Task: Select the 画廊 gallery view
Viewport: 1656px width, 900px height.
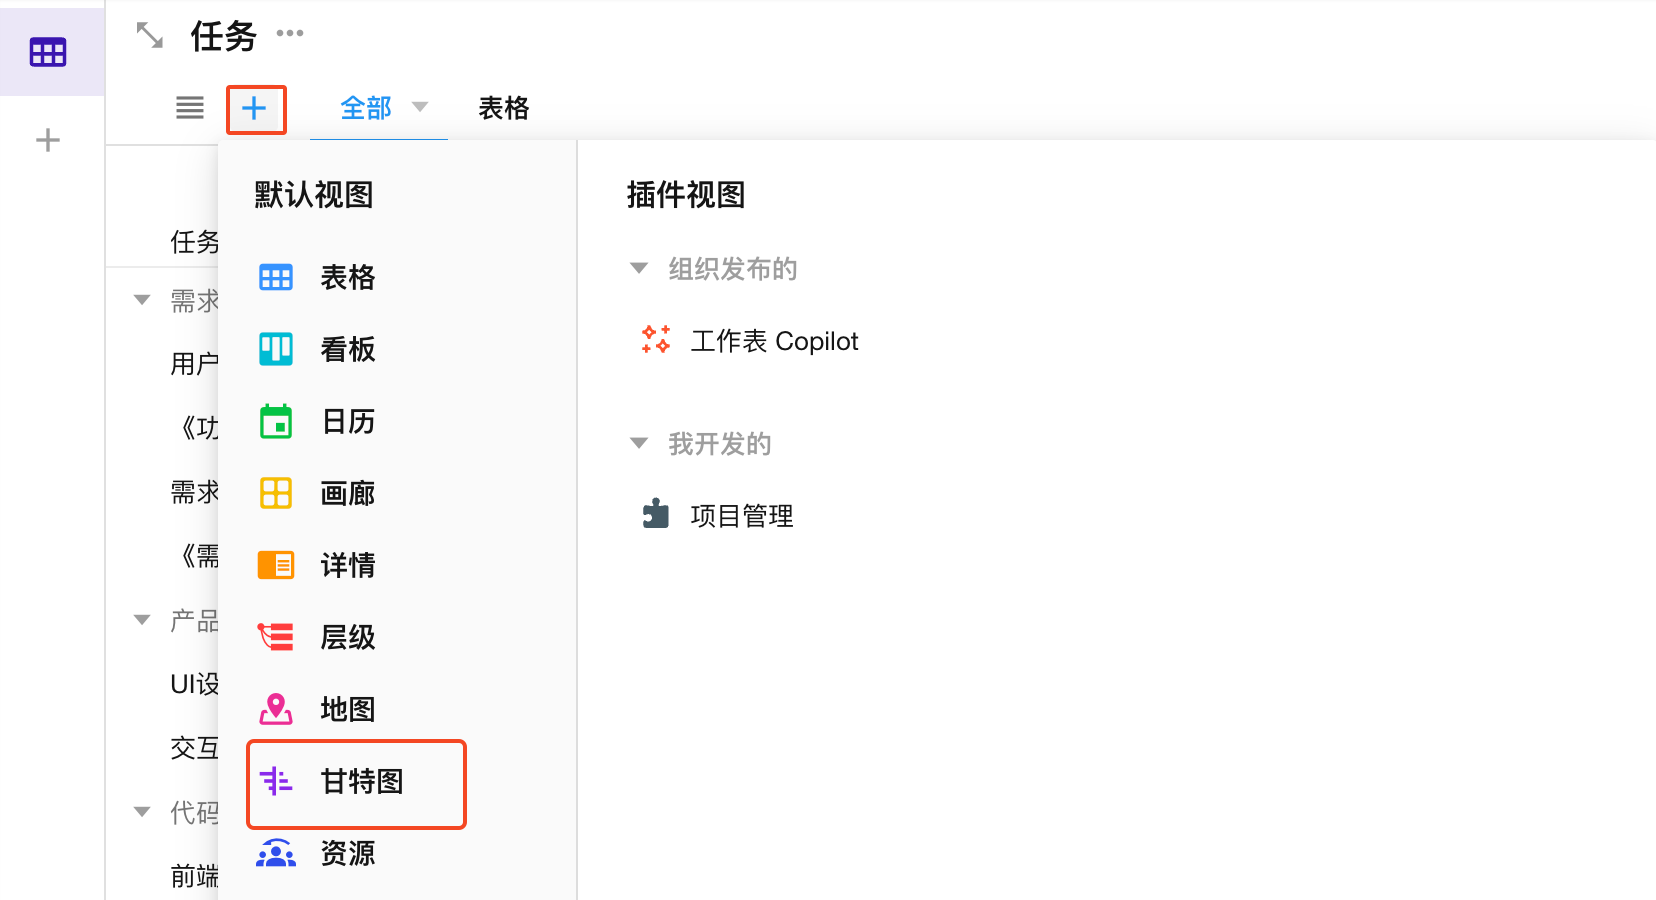Action: coord(346,494)
